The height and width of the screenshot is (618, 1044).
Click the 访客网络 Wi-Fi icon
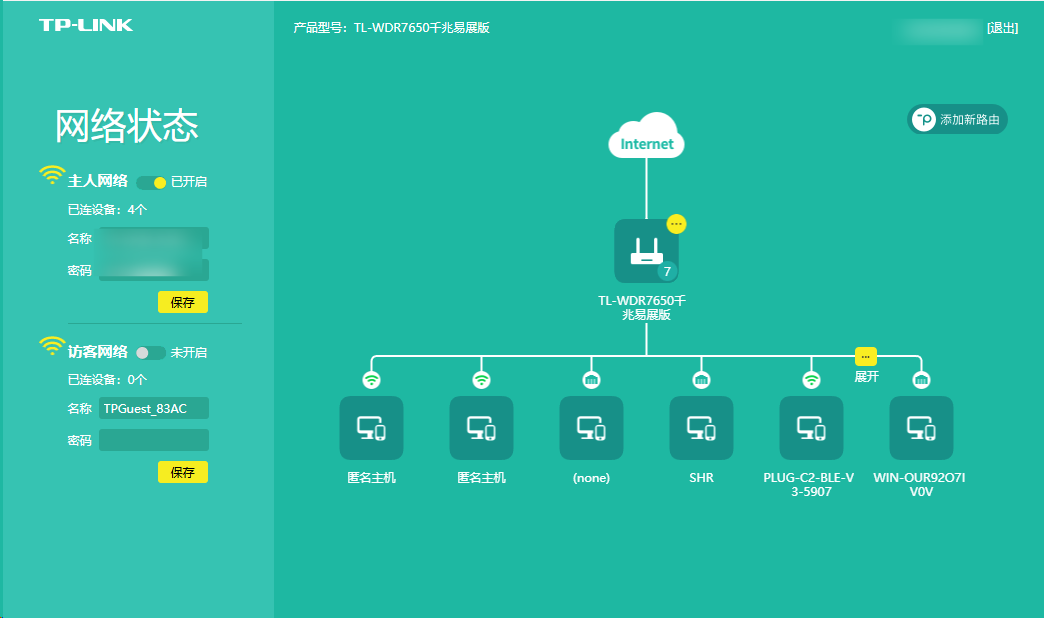52,346
